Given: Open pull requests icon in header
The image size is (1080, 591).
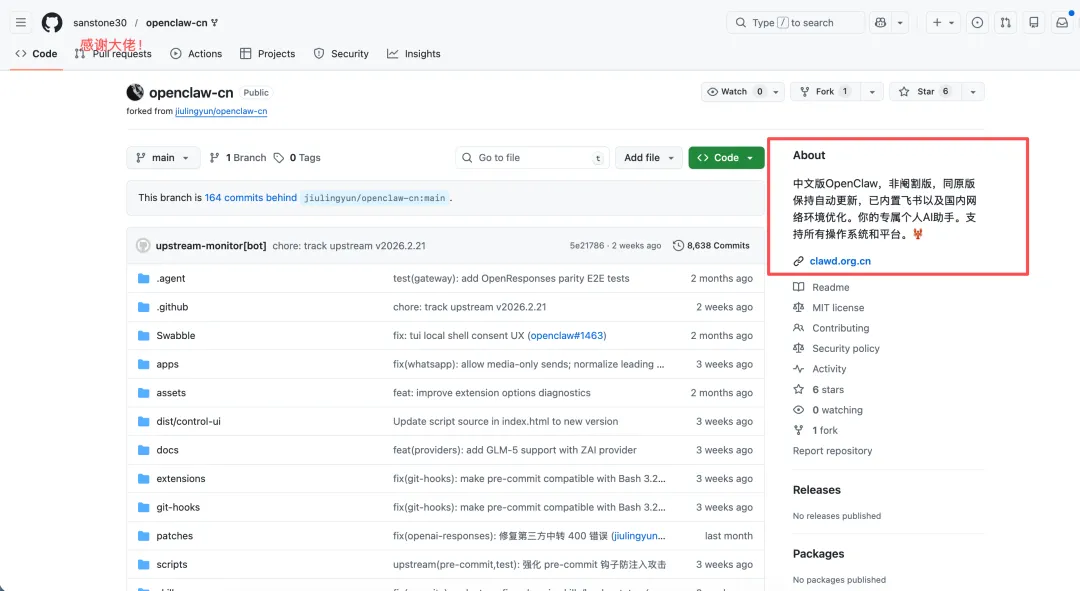Looking at the screenshot, I should (1006, 23).
